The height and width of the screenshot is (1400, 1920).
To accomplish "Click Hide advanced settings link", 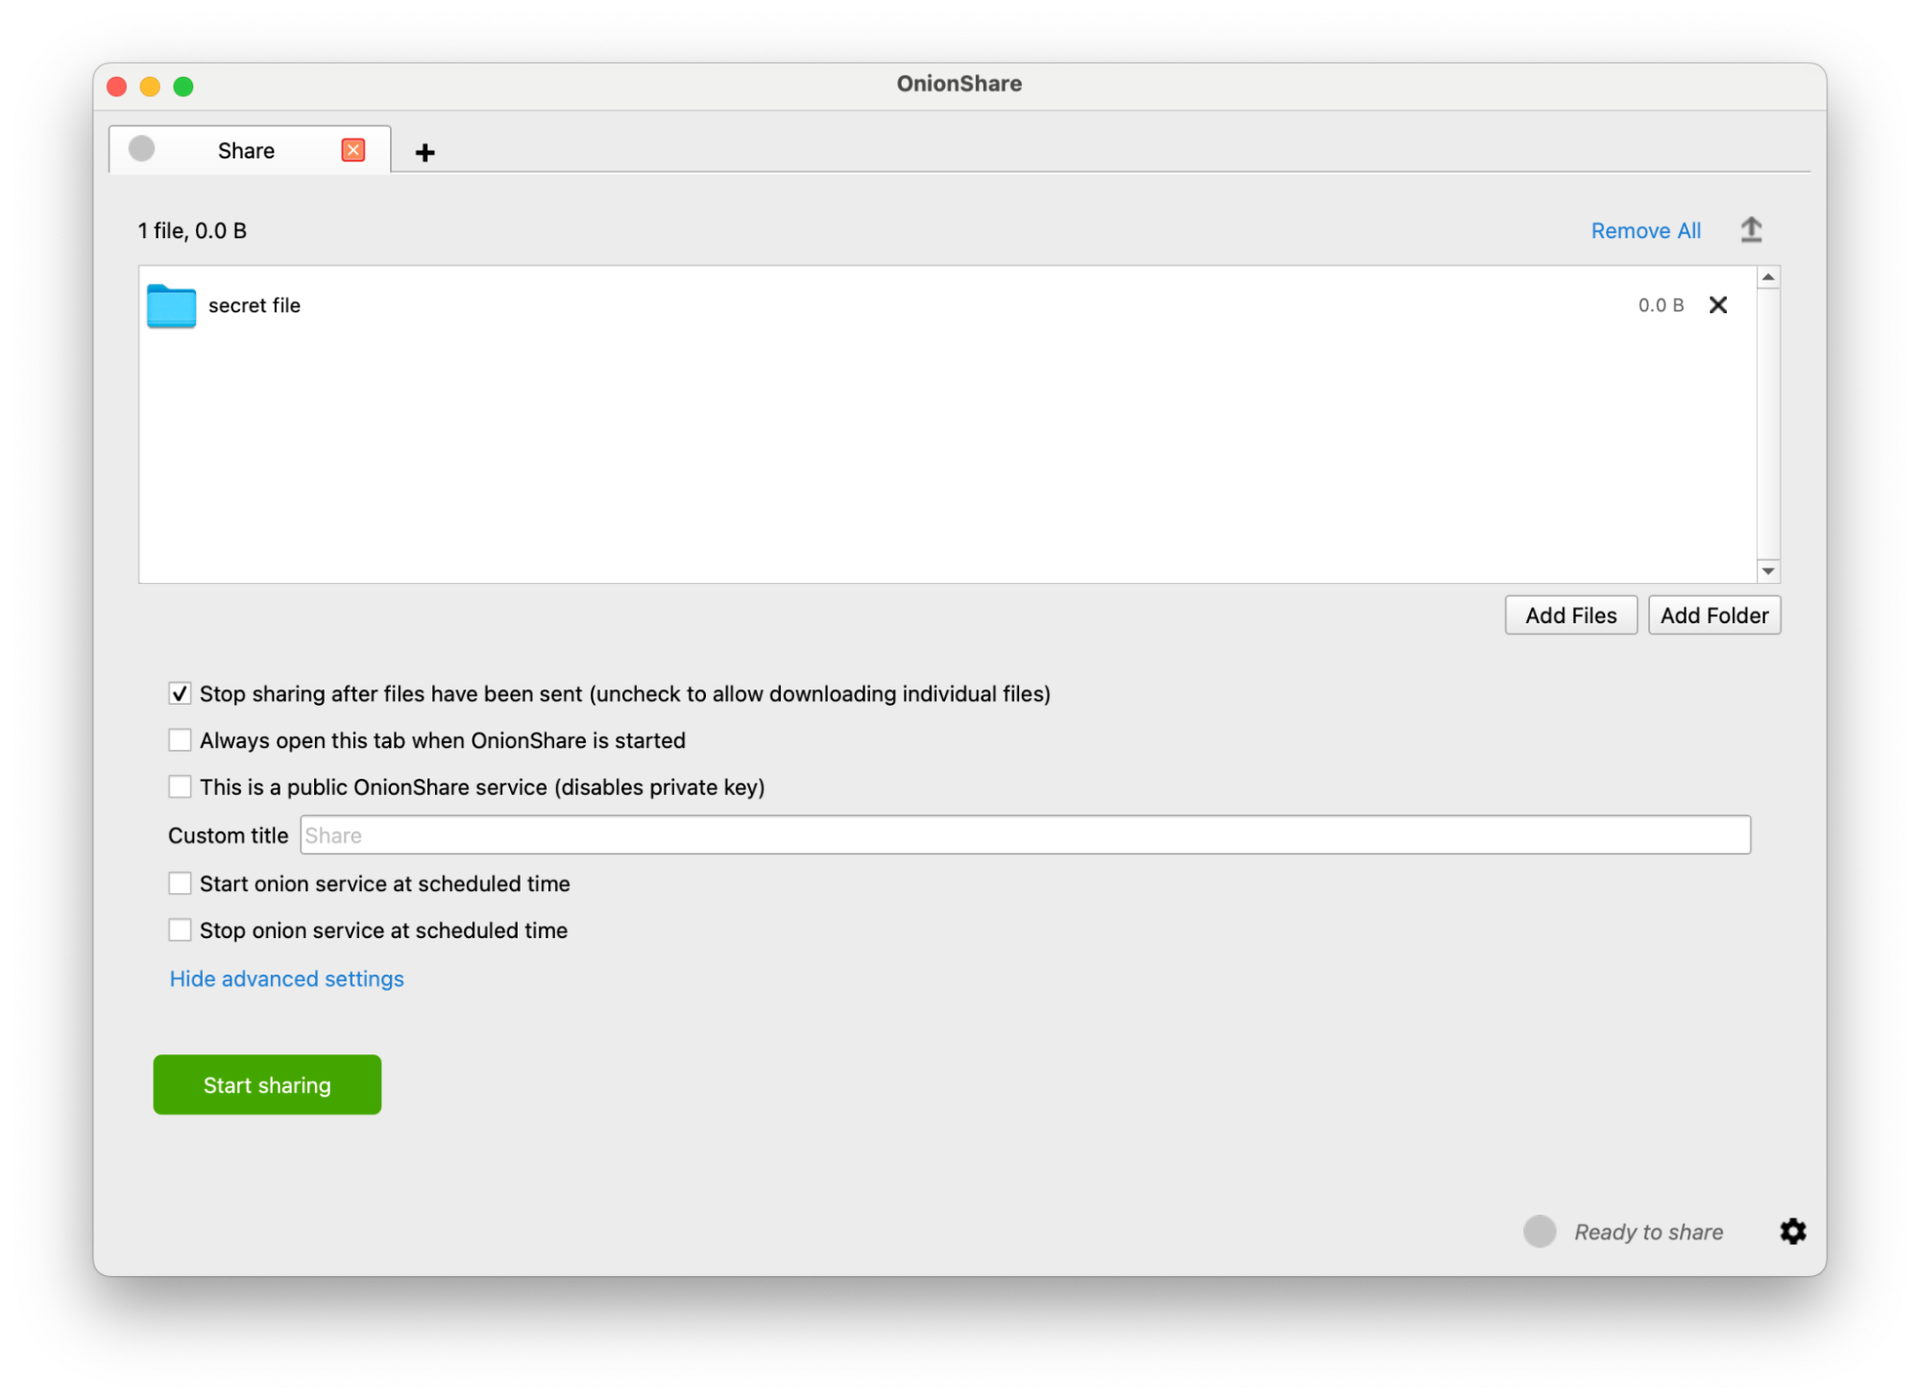I will point(286,979).
